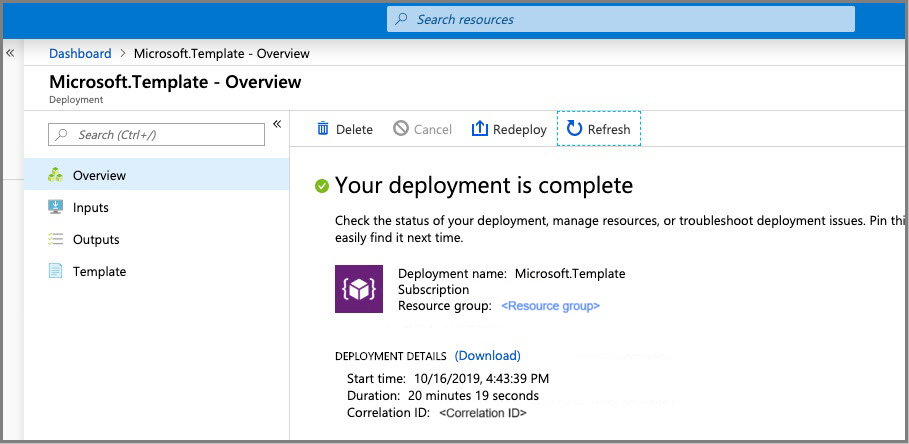This screenshot has height=444, width=909.
Task: Select the Outputs menu item
Action: [96, 239]
